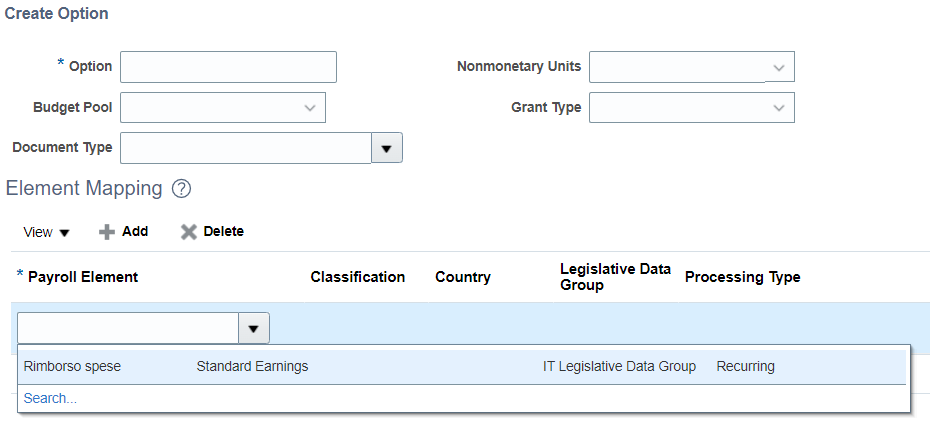Open the View menu

pyautogui.click(x=46, y=233)
